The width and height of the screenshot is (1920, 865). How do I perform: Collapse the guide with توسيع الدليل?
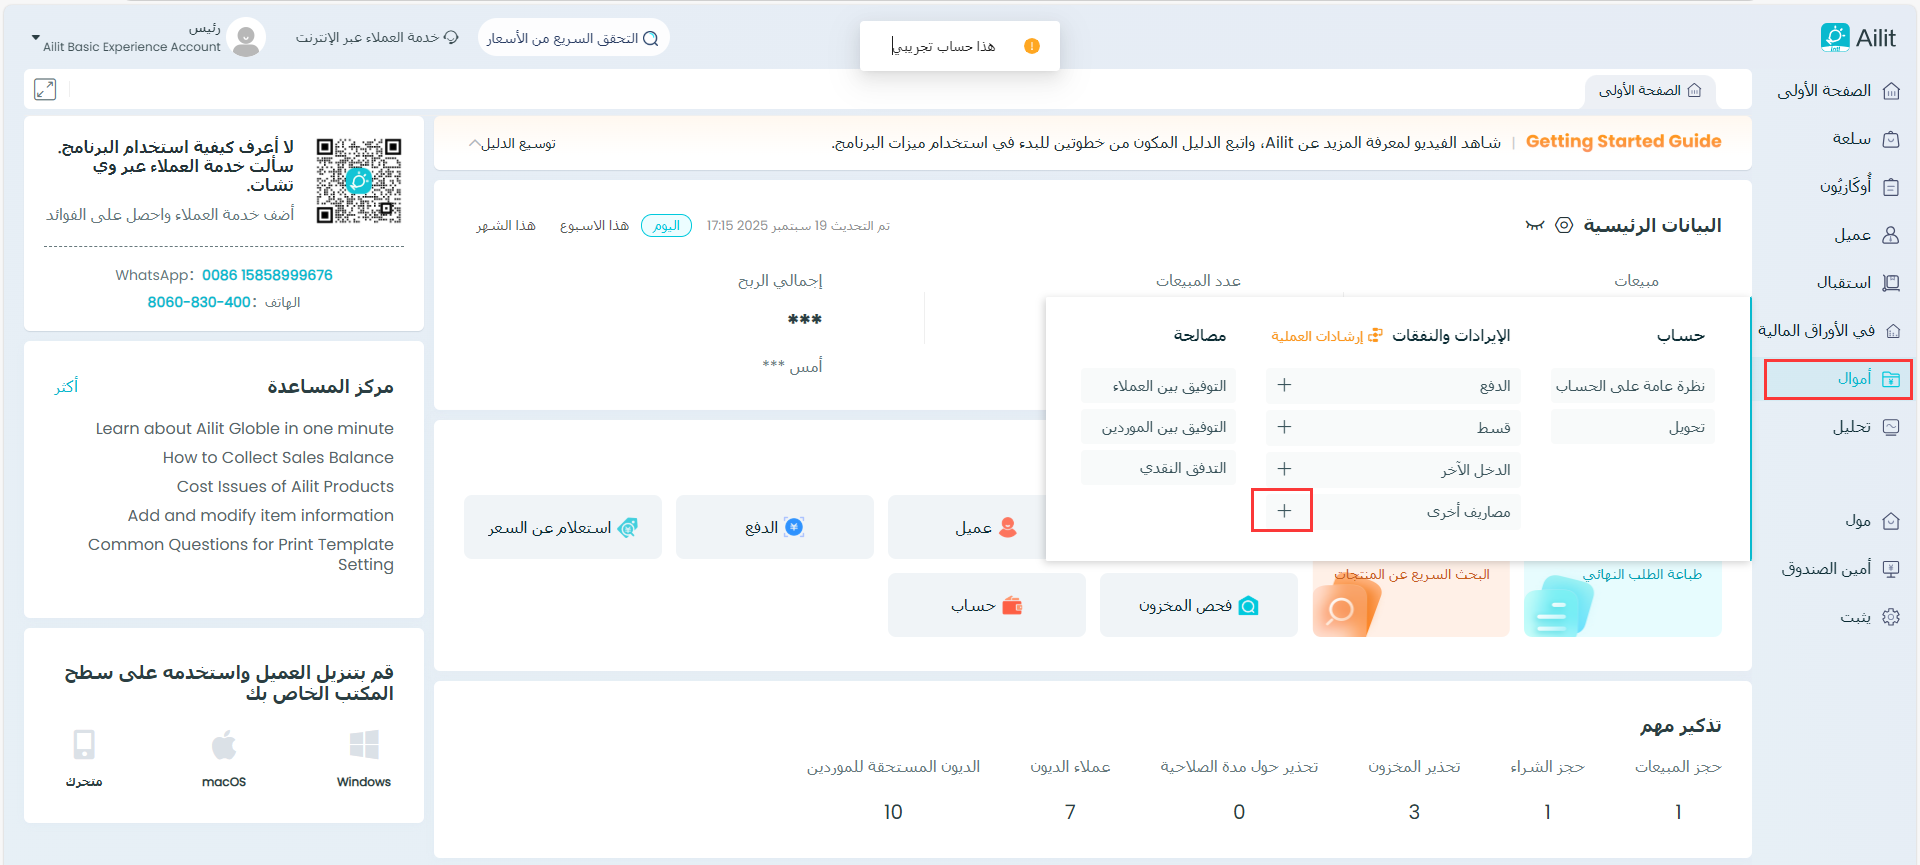(x=512, y=143)
